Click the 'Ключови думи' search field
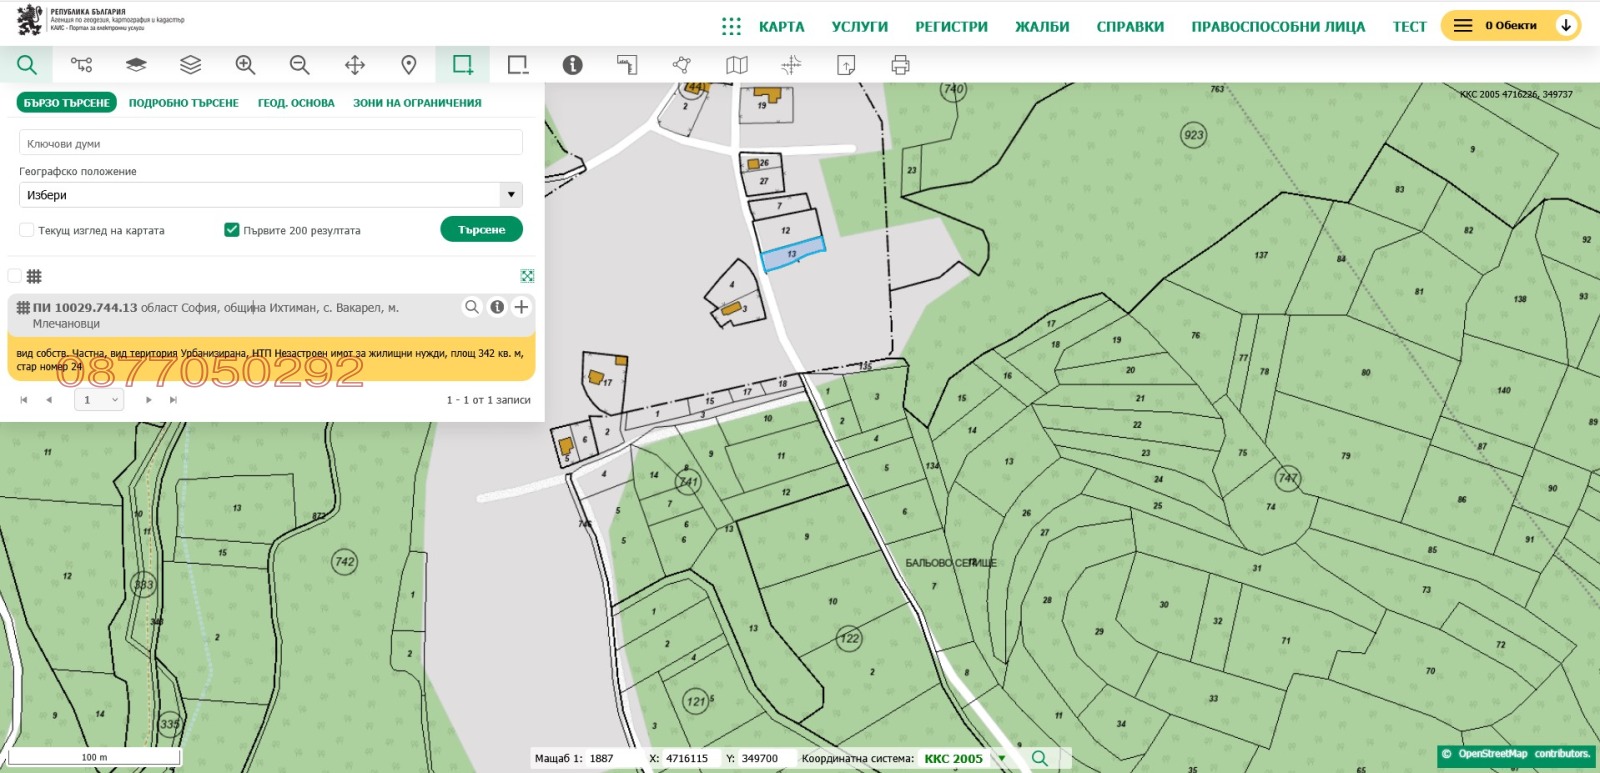Viewport: 1600px width, 773px height. (270, 143)
